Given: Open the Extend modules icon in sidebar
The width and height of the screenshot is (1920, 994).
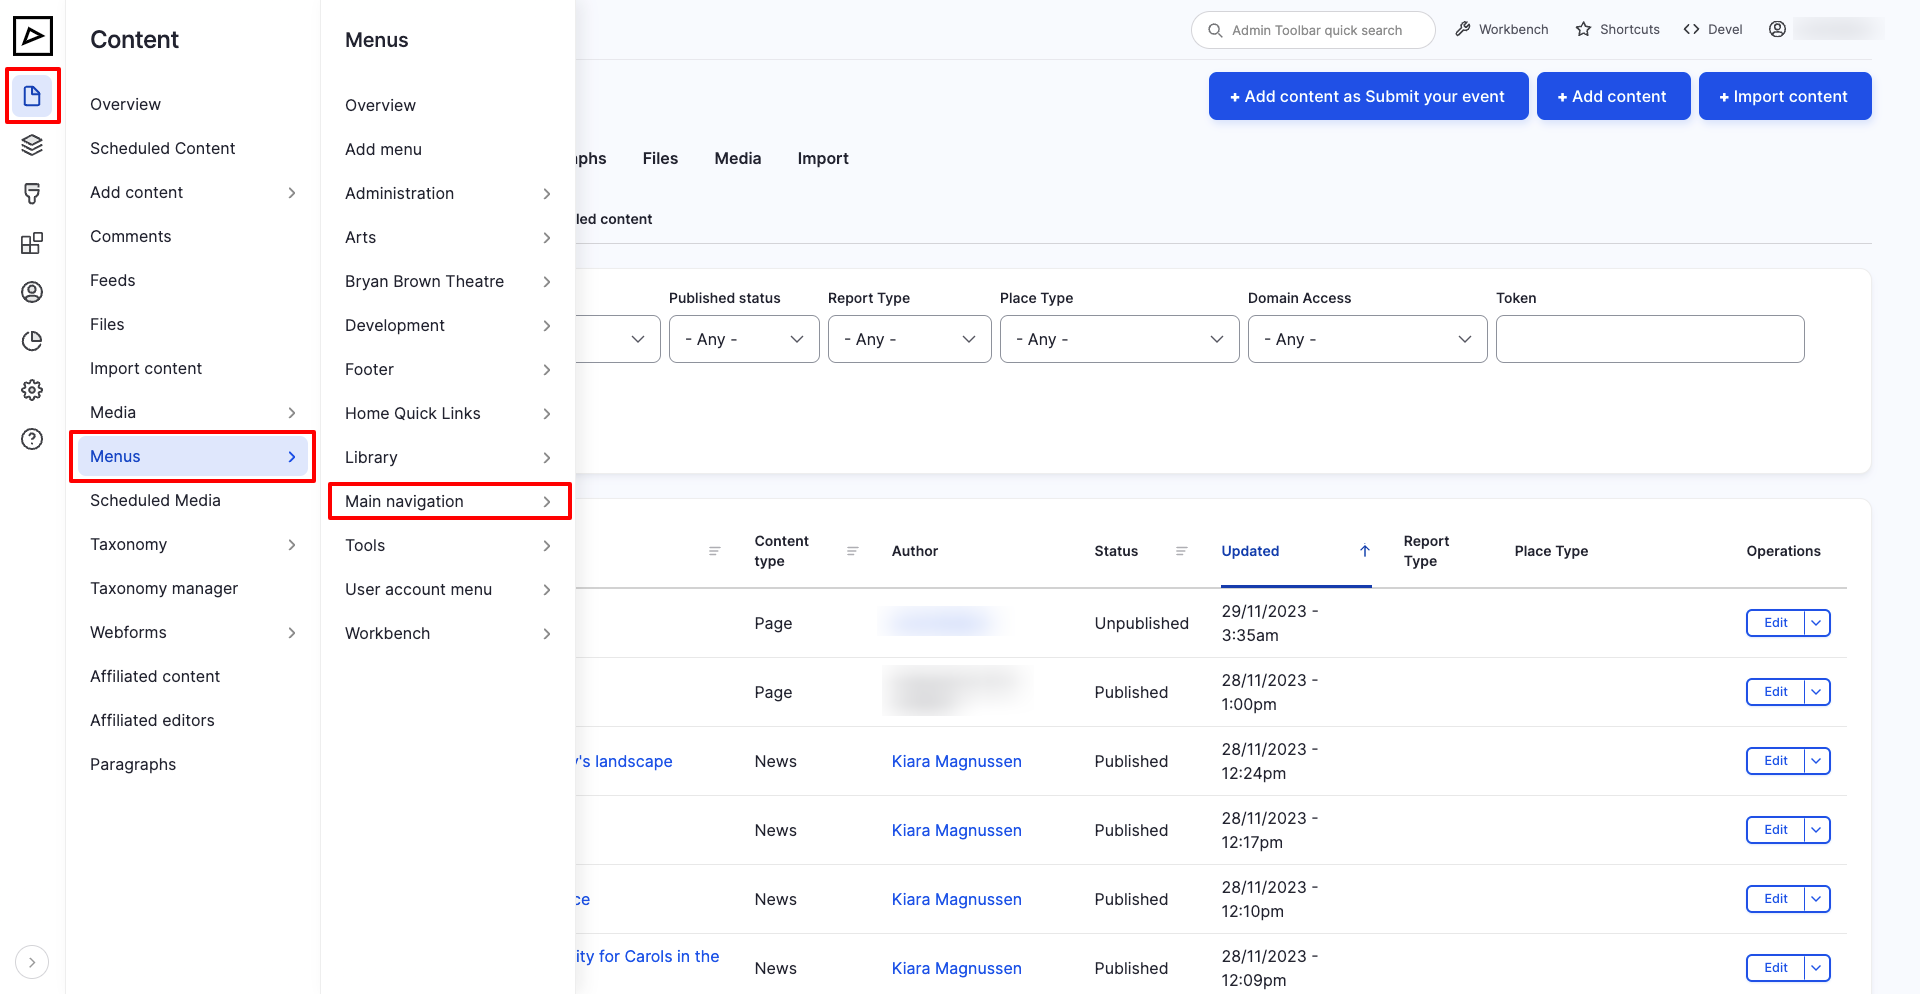Looking at the screenshot, I should [x=32, y=243].
